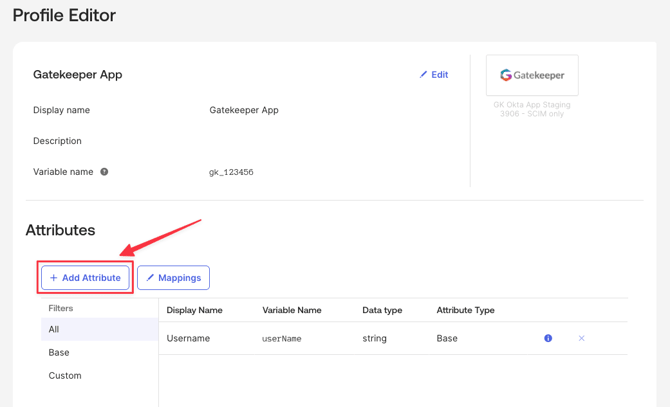Select the Username attribute row

pos(188,339)
